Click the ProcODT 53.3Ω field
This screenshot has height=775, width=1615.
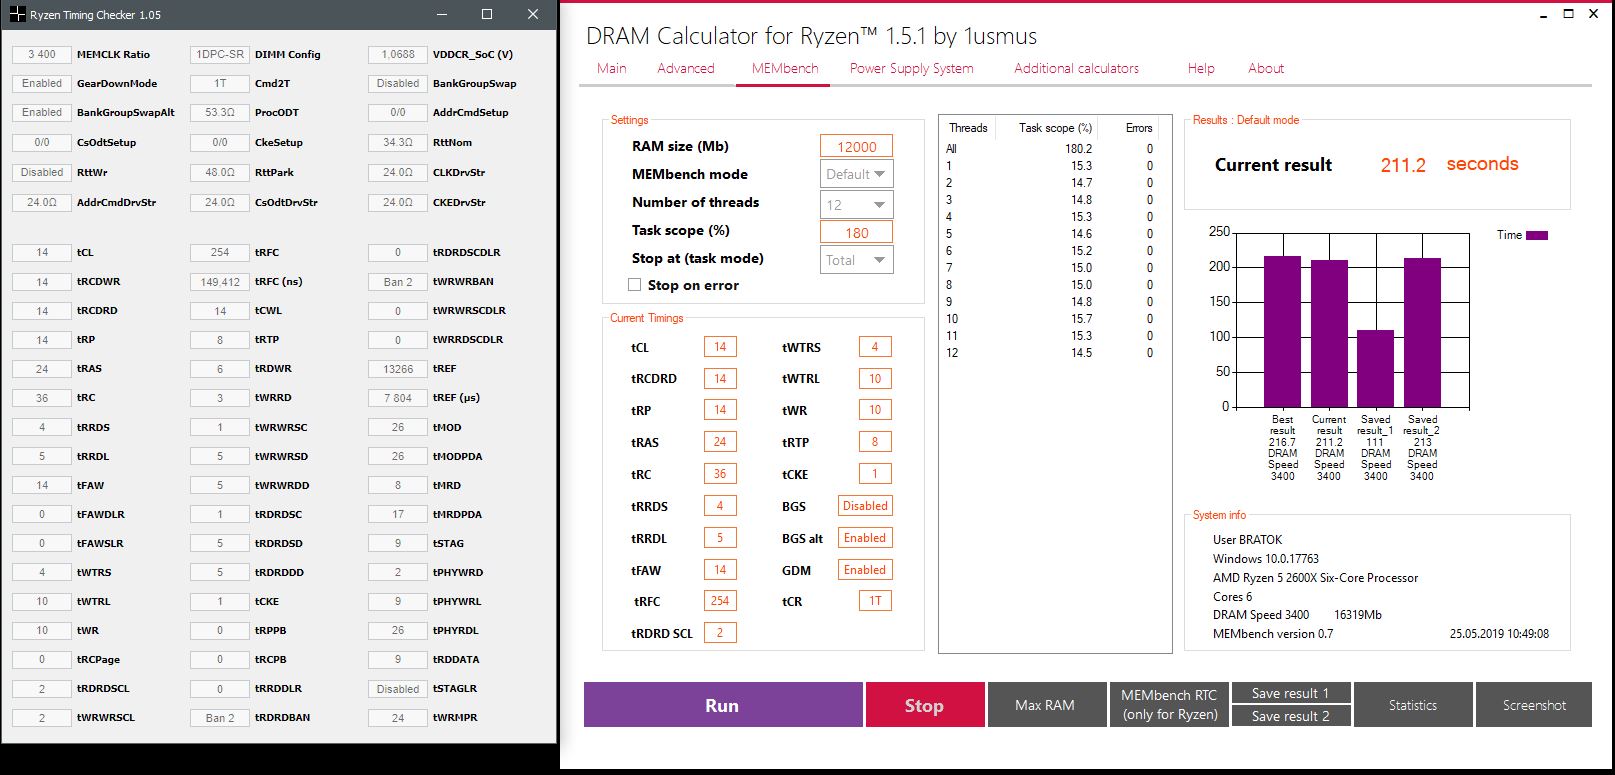[220, 113]
